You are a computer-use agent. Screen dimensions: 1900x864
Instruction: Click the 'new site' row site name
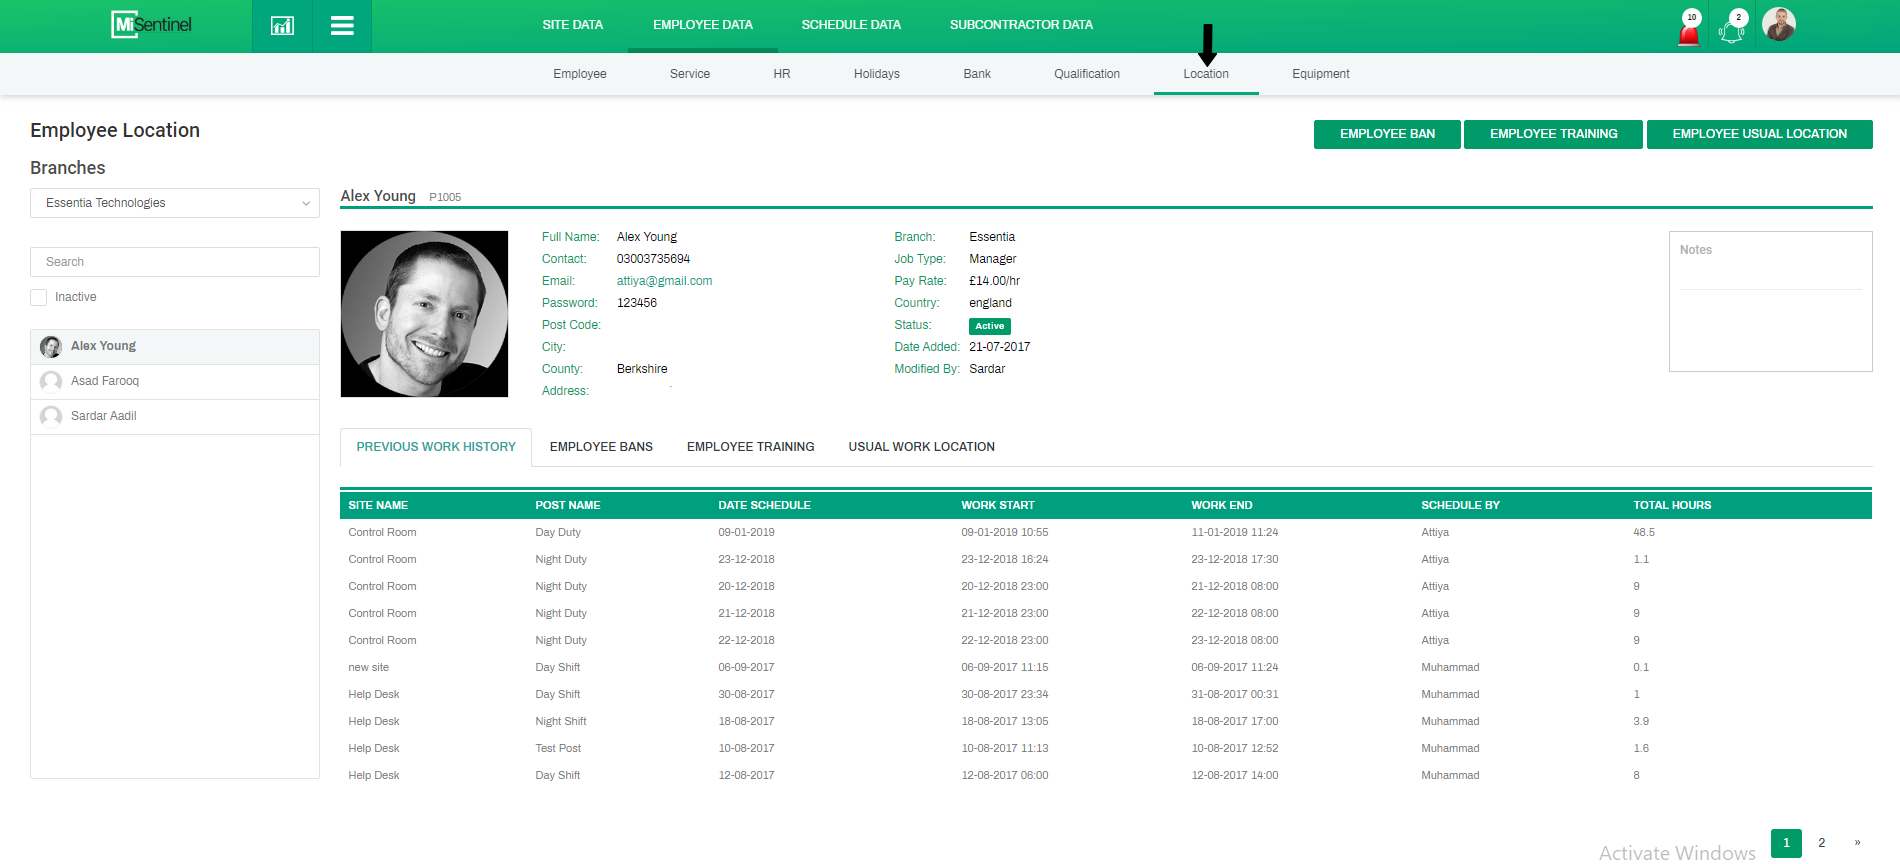point(368,667)
